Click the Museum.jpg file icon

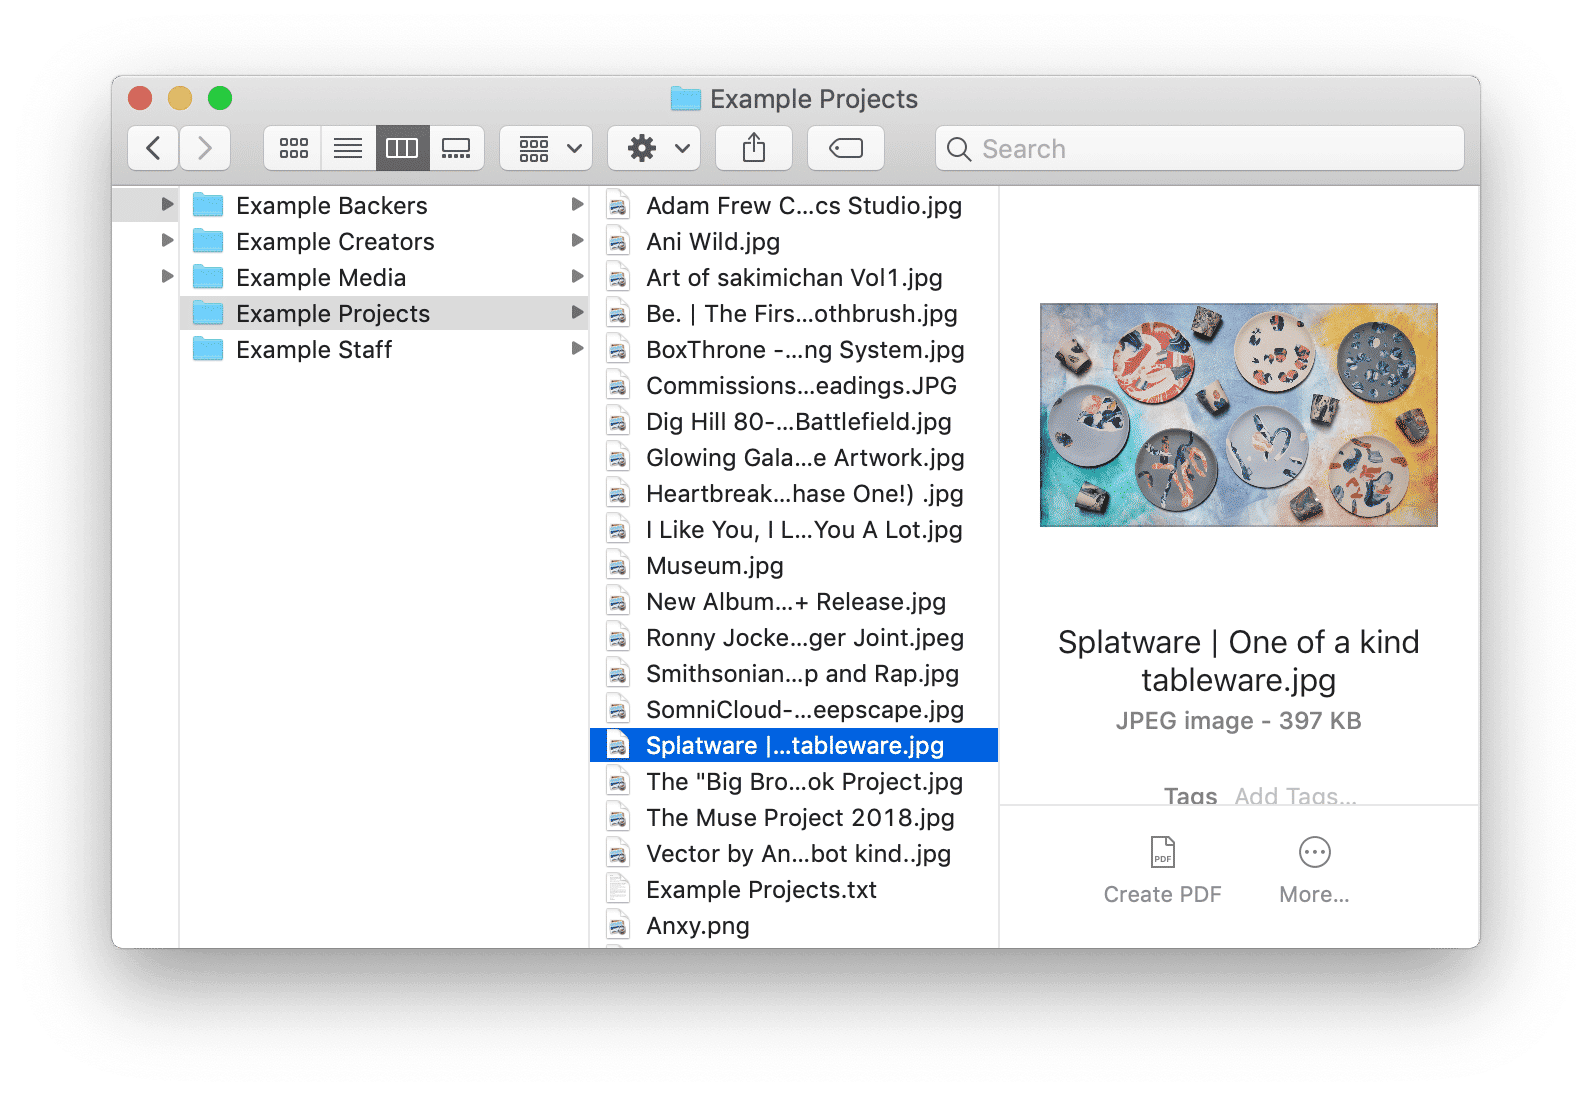(x=618, y=565)
